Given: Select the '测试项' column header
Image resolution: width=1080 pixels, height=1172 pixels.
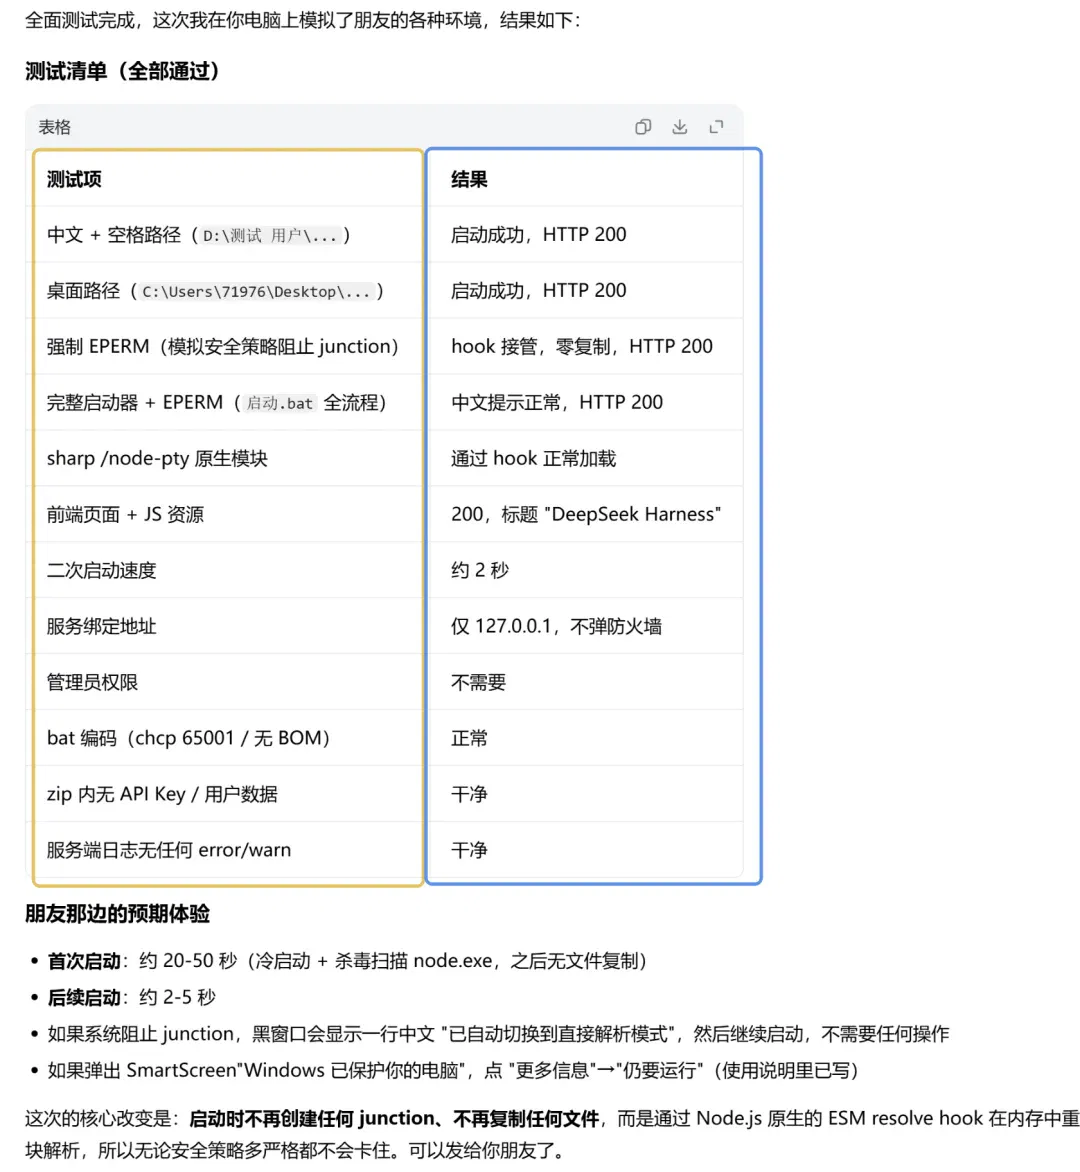Looking at the screenshot, I should tap(74, 179).
